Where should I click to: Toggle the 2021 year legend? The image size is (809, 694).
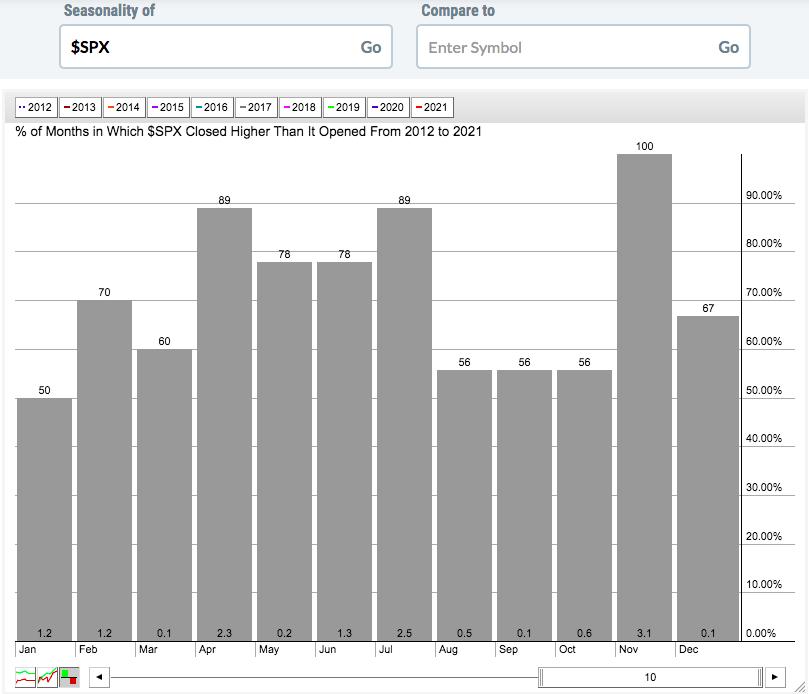click(x=432, y=107)
